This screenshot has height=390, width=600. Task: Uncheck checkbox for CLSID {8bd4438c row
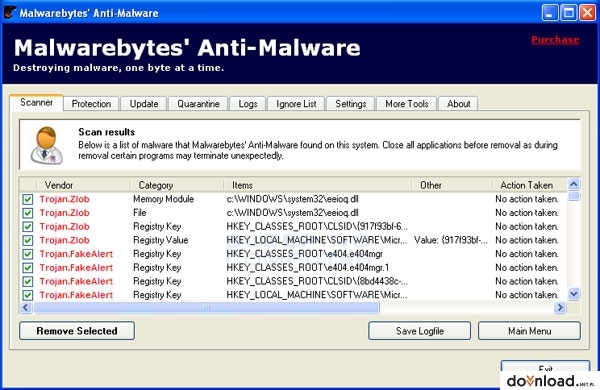[x=28, y=282]
